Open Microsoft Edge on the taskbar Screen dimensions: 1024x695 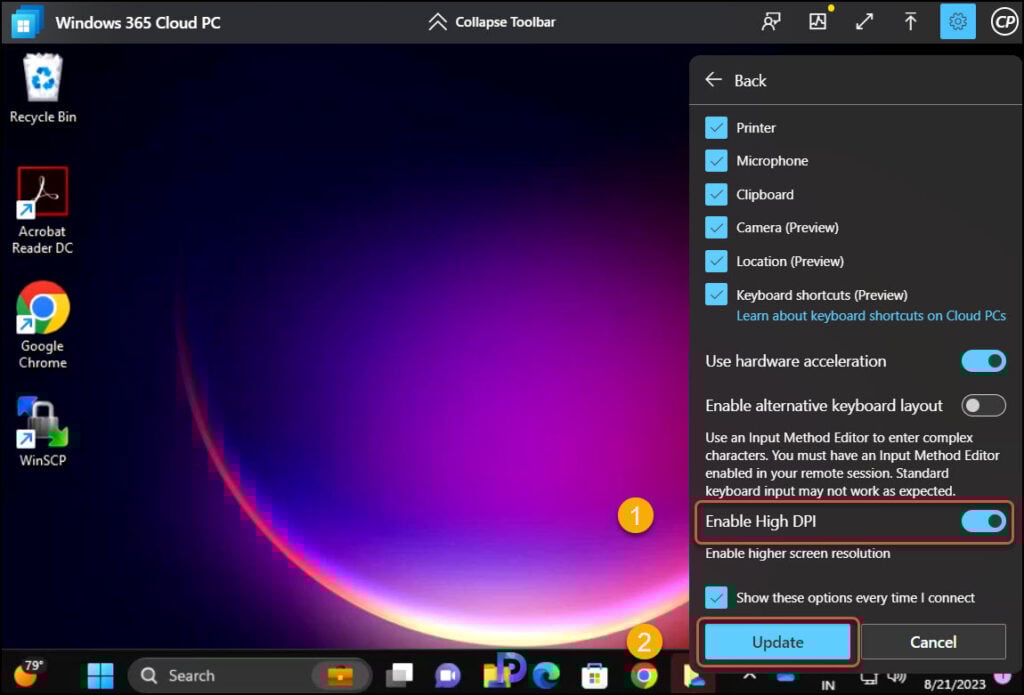[546, 675]
